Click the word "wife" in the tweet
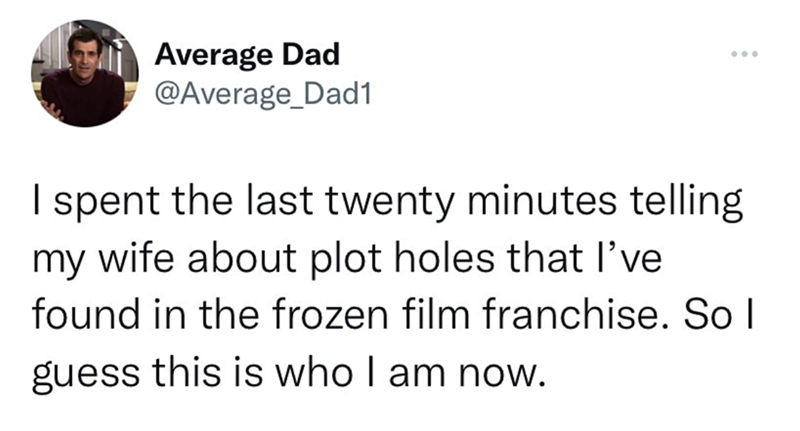 coord(134,263)
